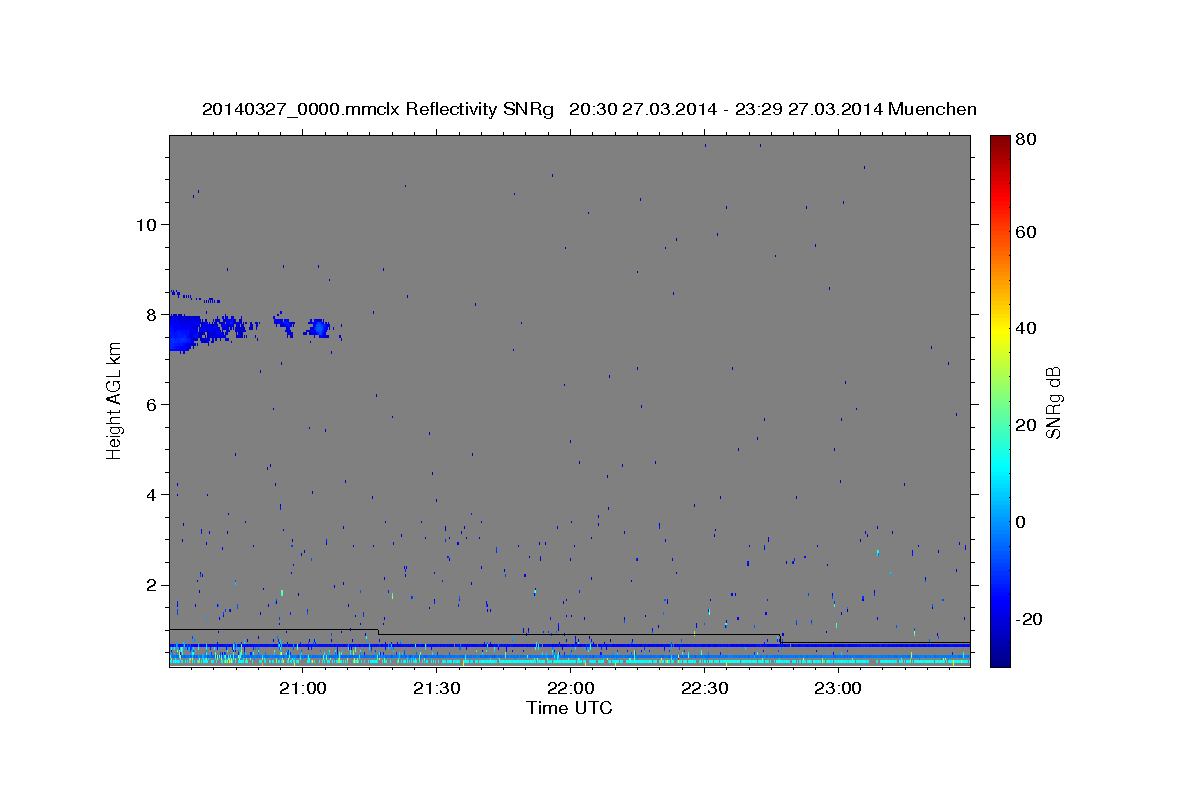Click the 22:30 time tick label
Screen dimensions: 1200x800
[x=704, y=689]
